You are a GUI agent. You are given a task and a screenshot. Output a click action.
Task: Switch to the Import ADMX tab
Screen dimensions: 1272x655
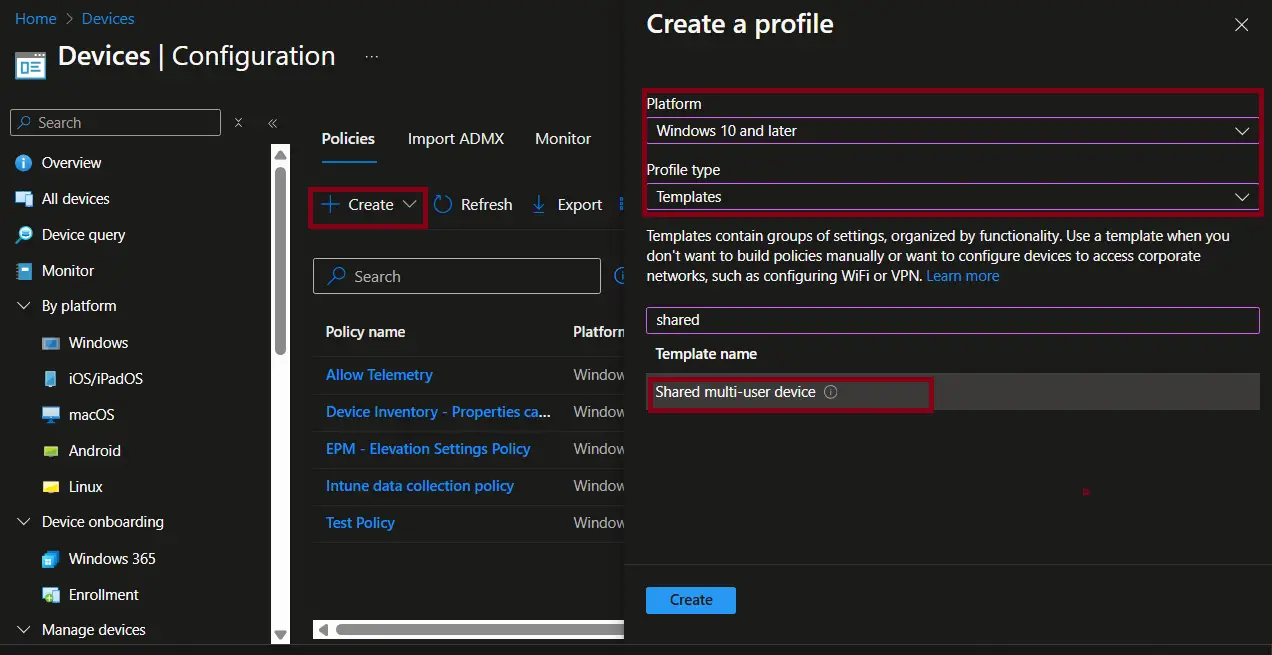(456, 139)
